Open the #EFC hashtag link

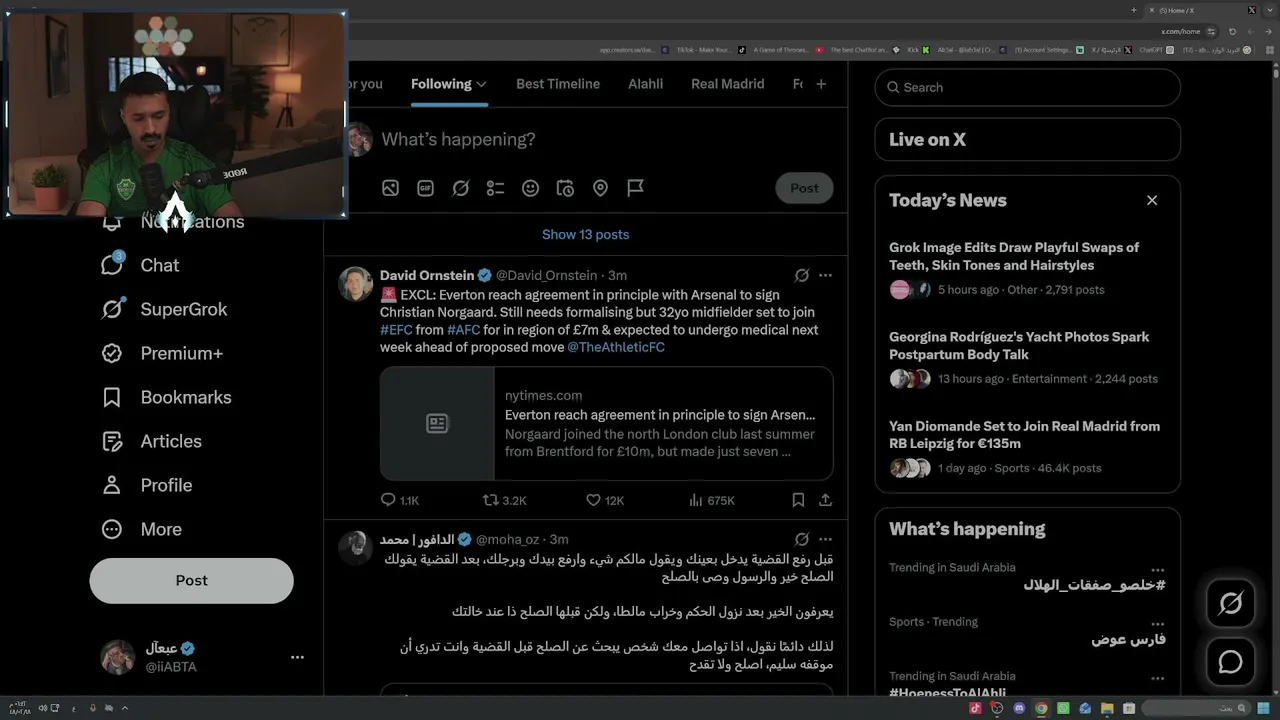click(x=396, y=330)
